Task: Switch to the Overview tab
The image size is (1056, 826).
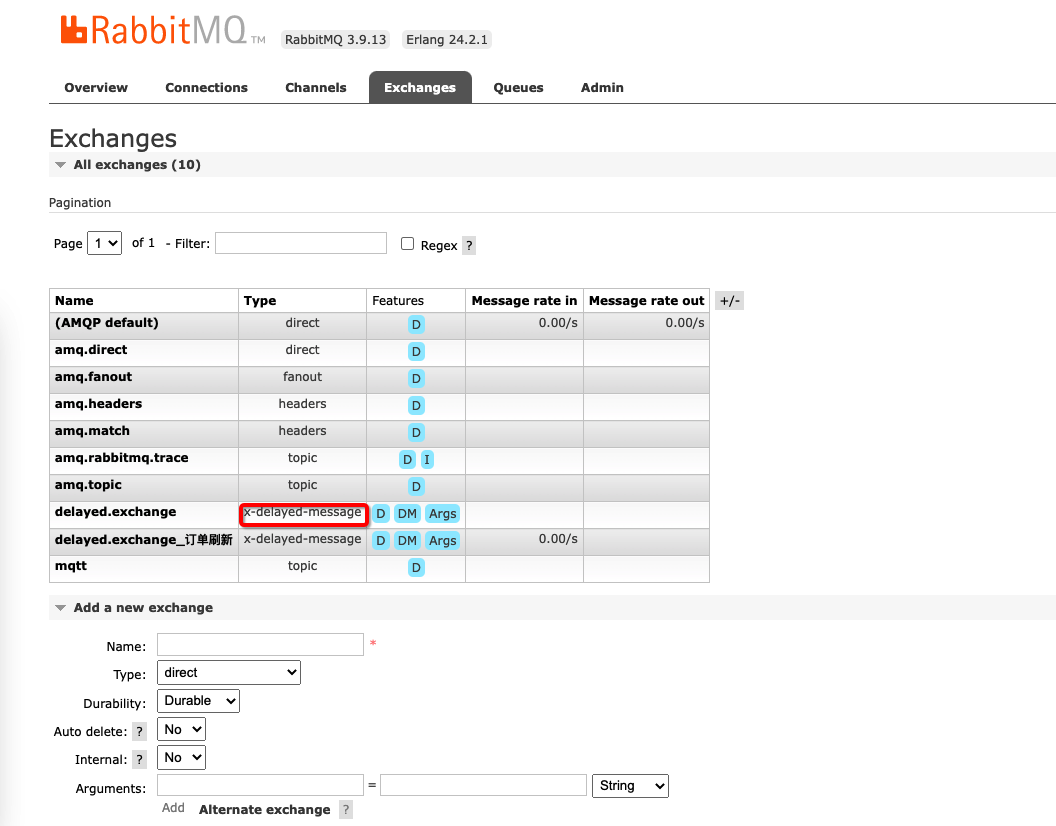Action: (96, 88)
